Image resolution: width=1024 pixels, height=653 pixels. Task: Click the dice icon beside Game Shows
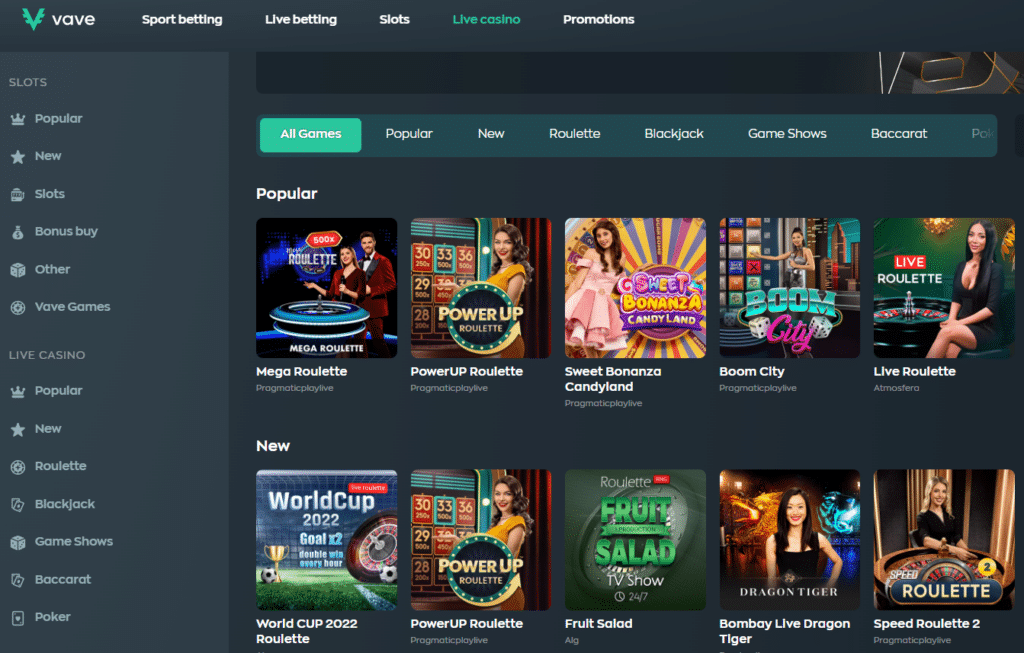[x=18, y=542]
